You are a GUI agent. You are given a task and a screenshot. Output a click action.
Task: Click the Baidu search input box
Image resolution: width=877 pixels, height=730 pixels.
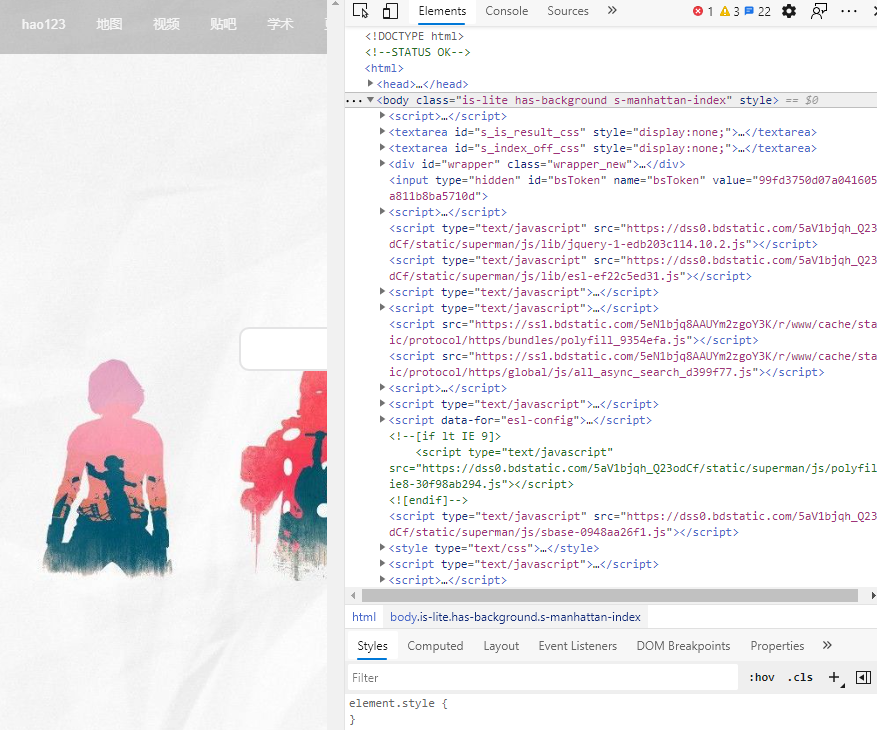point(284,348)
